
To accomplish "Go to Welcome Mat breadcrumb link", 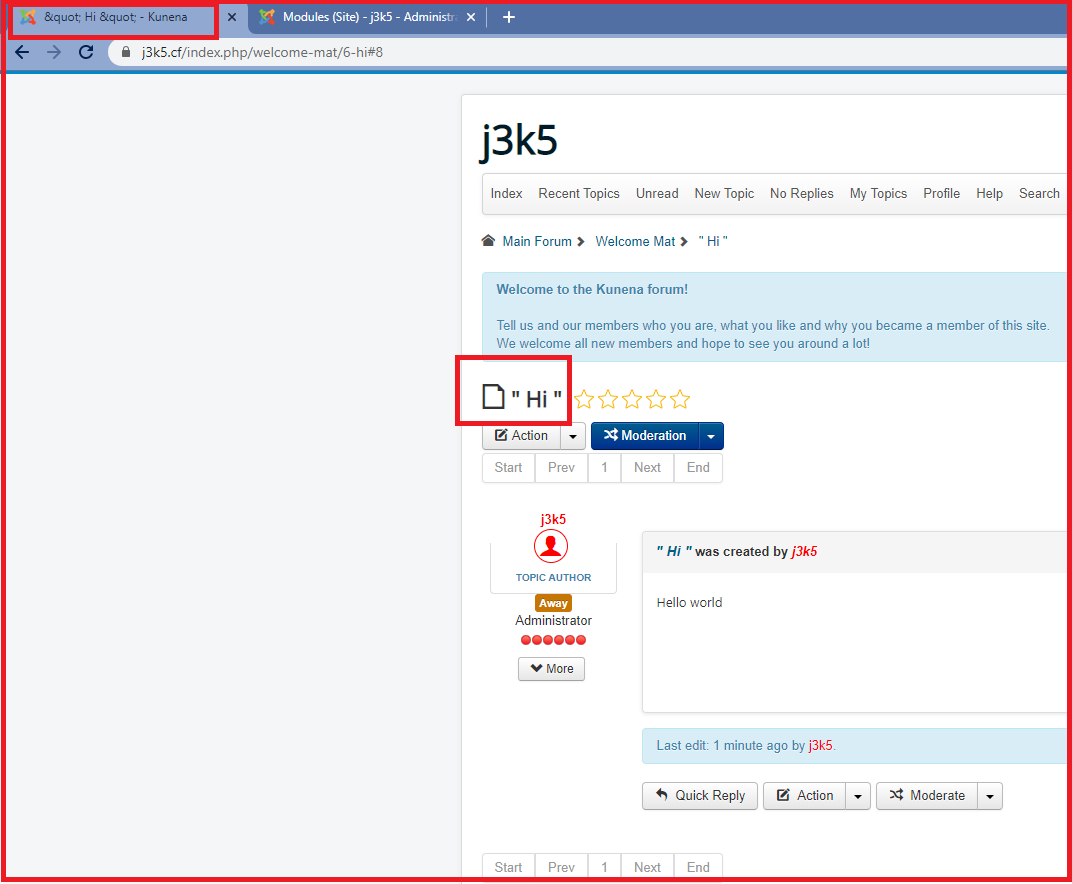I will click(x=635, y=241).
